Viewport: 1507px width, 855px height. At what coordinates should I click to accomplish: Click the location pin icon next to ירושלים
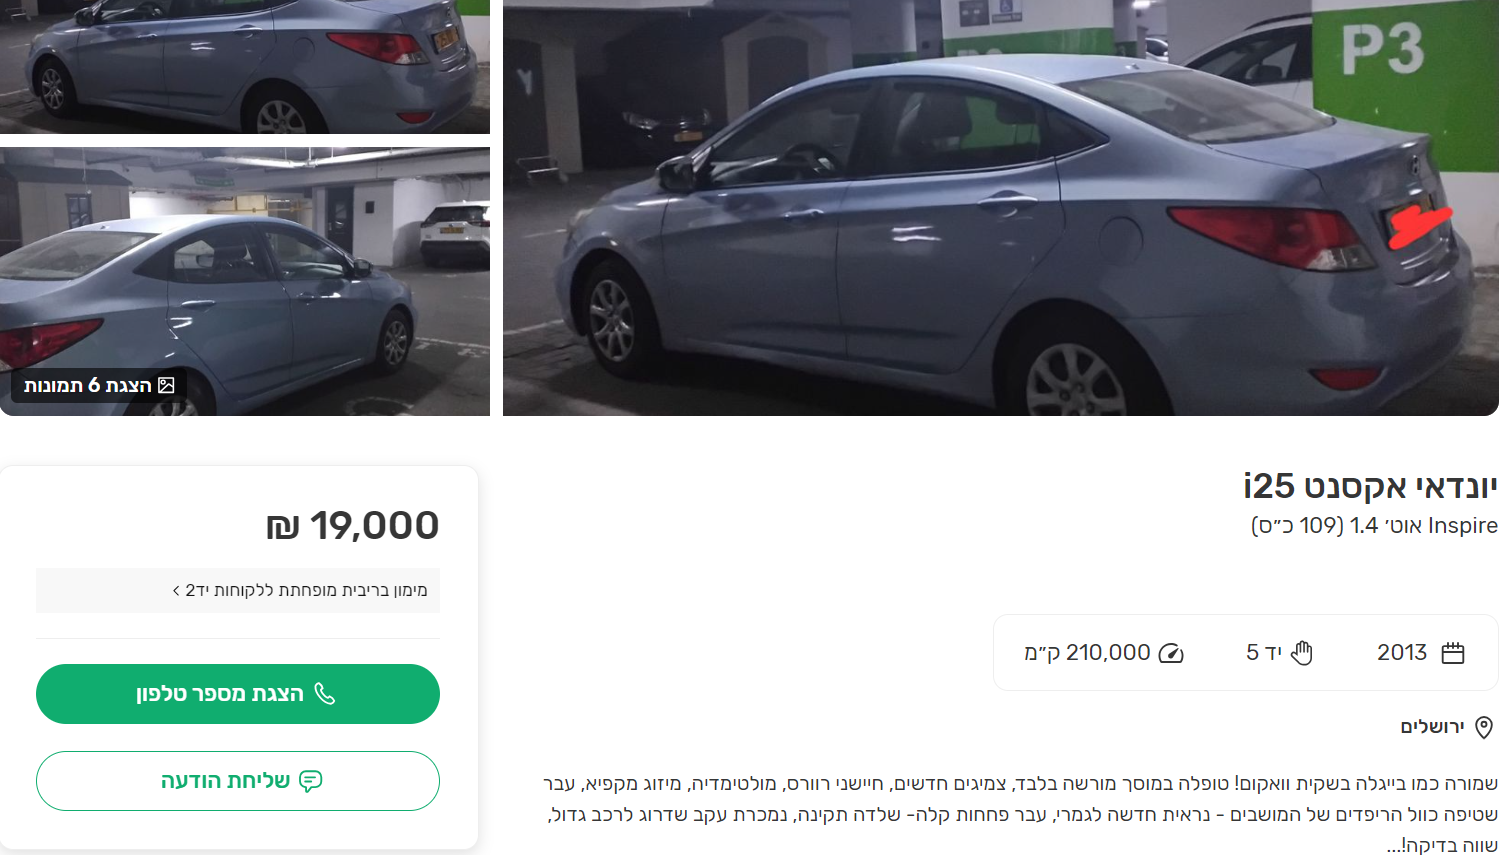point(1484,727)
